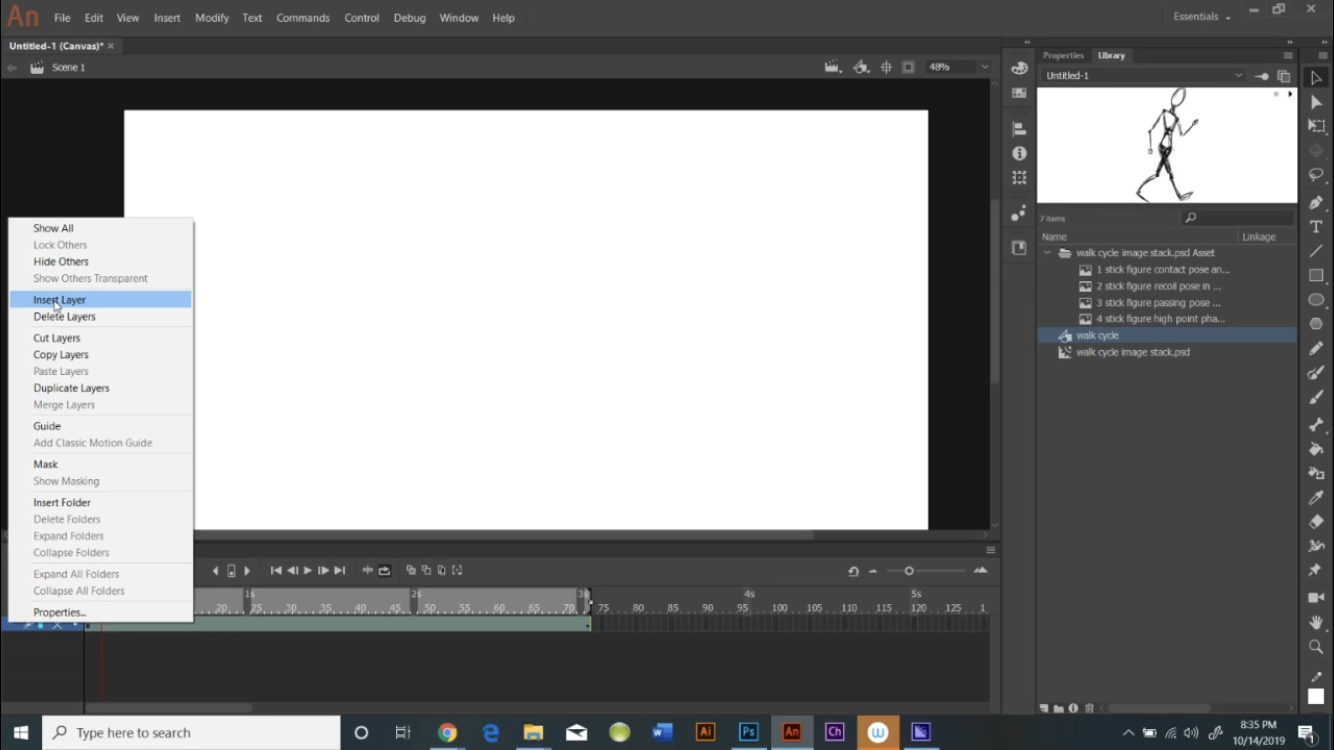Open the Modify menu

[x=211, y=17]
